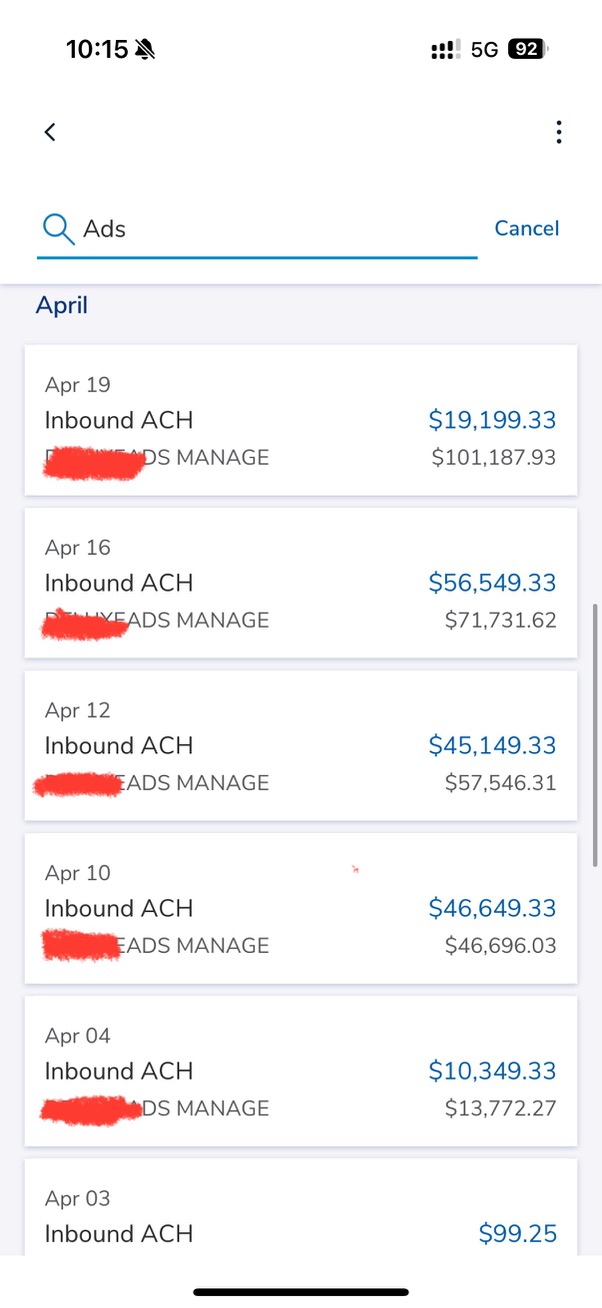Tap the battery indicator showing 92

point(529,49)
